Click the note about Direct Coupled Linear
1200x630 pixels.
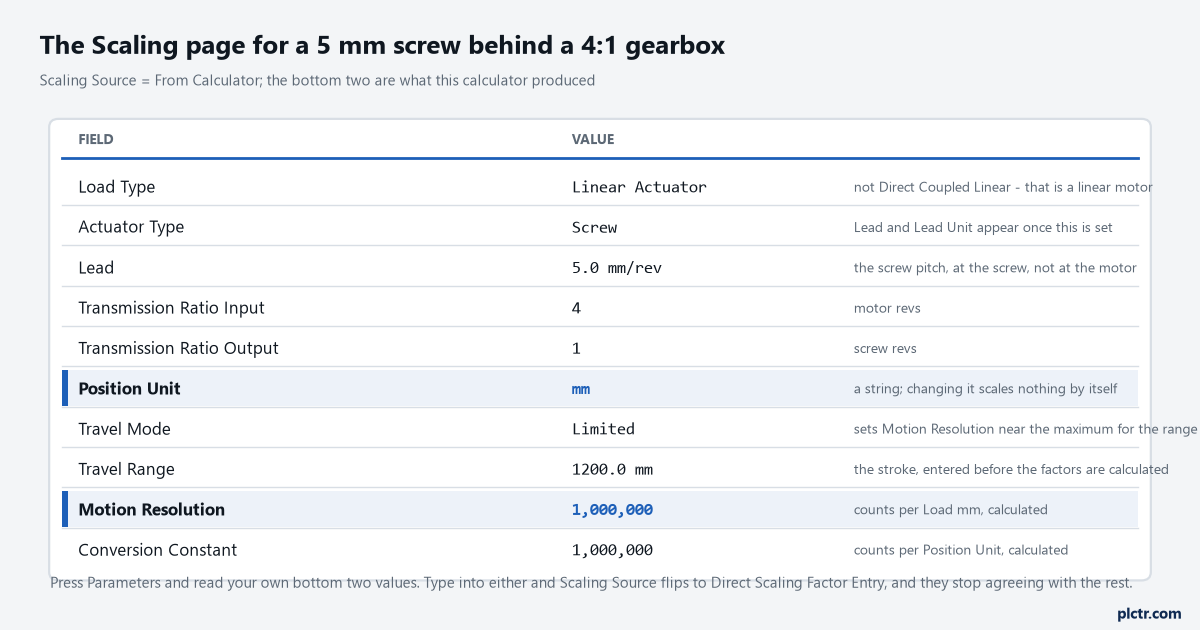click(x=1003, y=187)
